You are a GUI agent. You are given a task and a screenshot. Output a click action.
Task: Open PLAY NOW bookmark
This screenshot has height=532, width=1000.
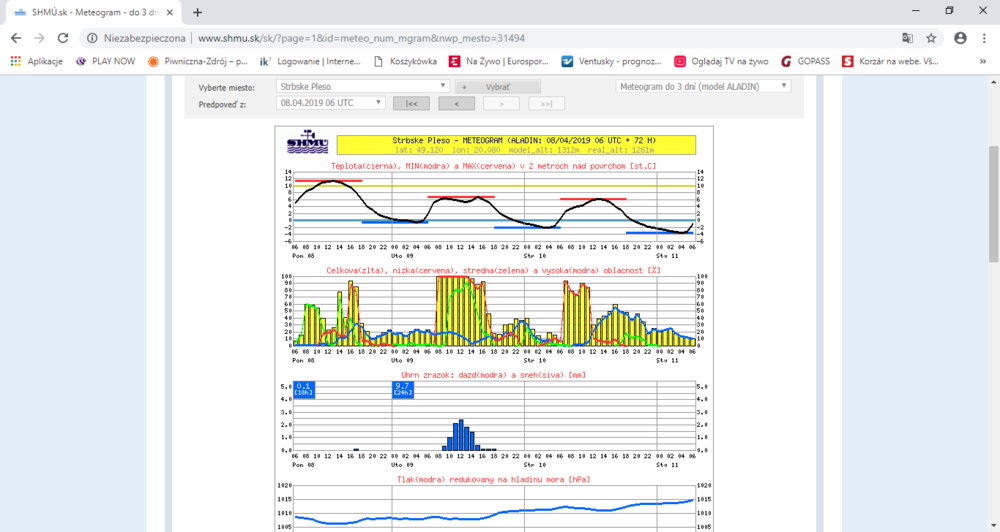coord(106,61)
